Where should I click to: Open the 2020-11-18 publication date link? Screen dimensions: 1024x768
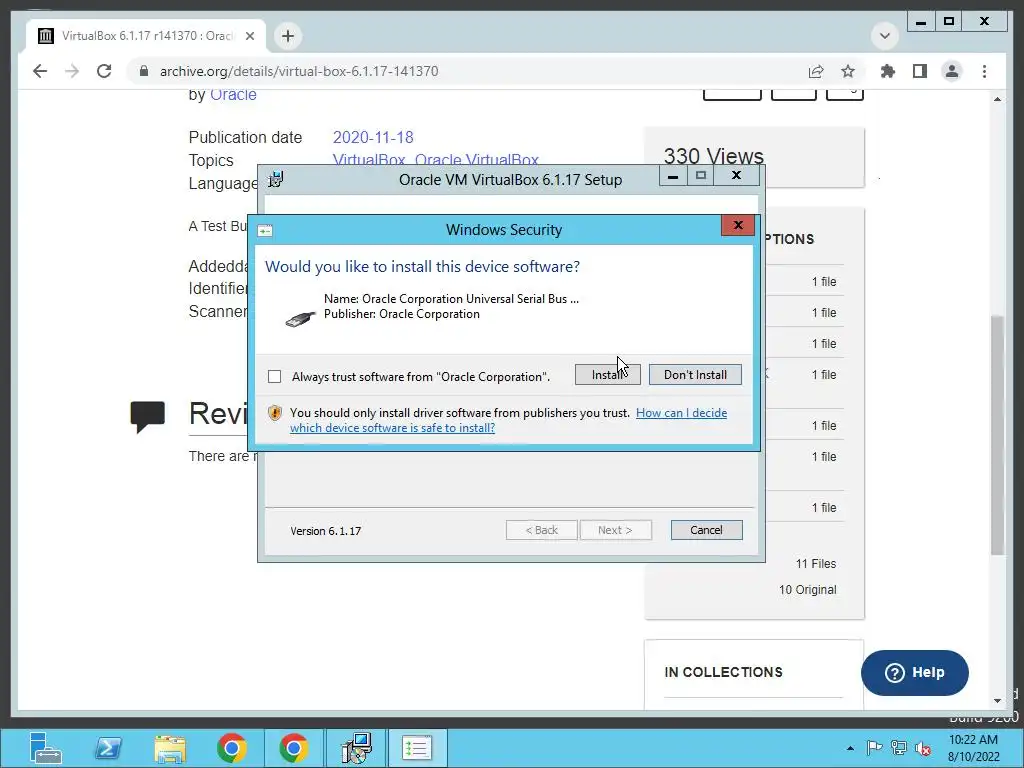[373, 137]
